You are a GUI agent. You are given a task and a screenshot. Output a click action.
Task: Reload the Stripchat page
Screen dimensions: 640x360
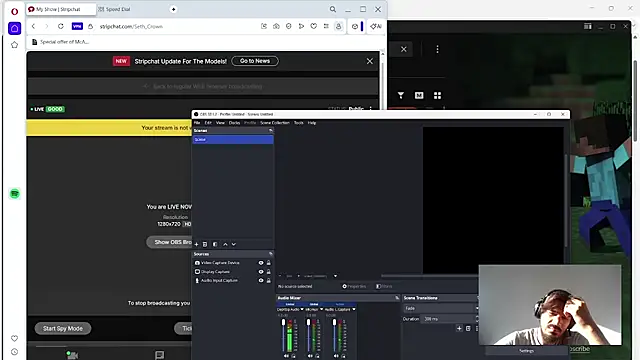coord(61,26)
